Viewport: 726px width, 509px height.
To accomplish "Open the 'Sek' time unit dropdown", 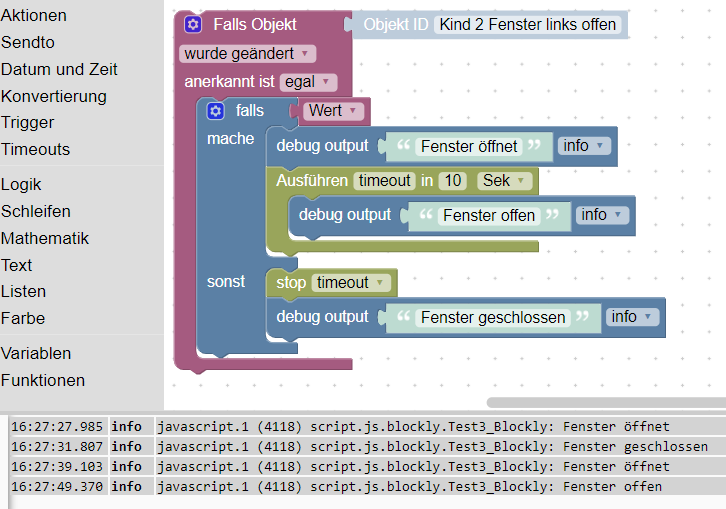I will pos(504,180).
